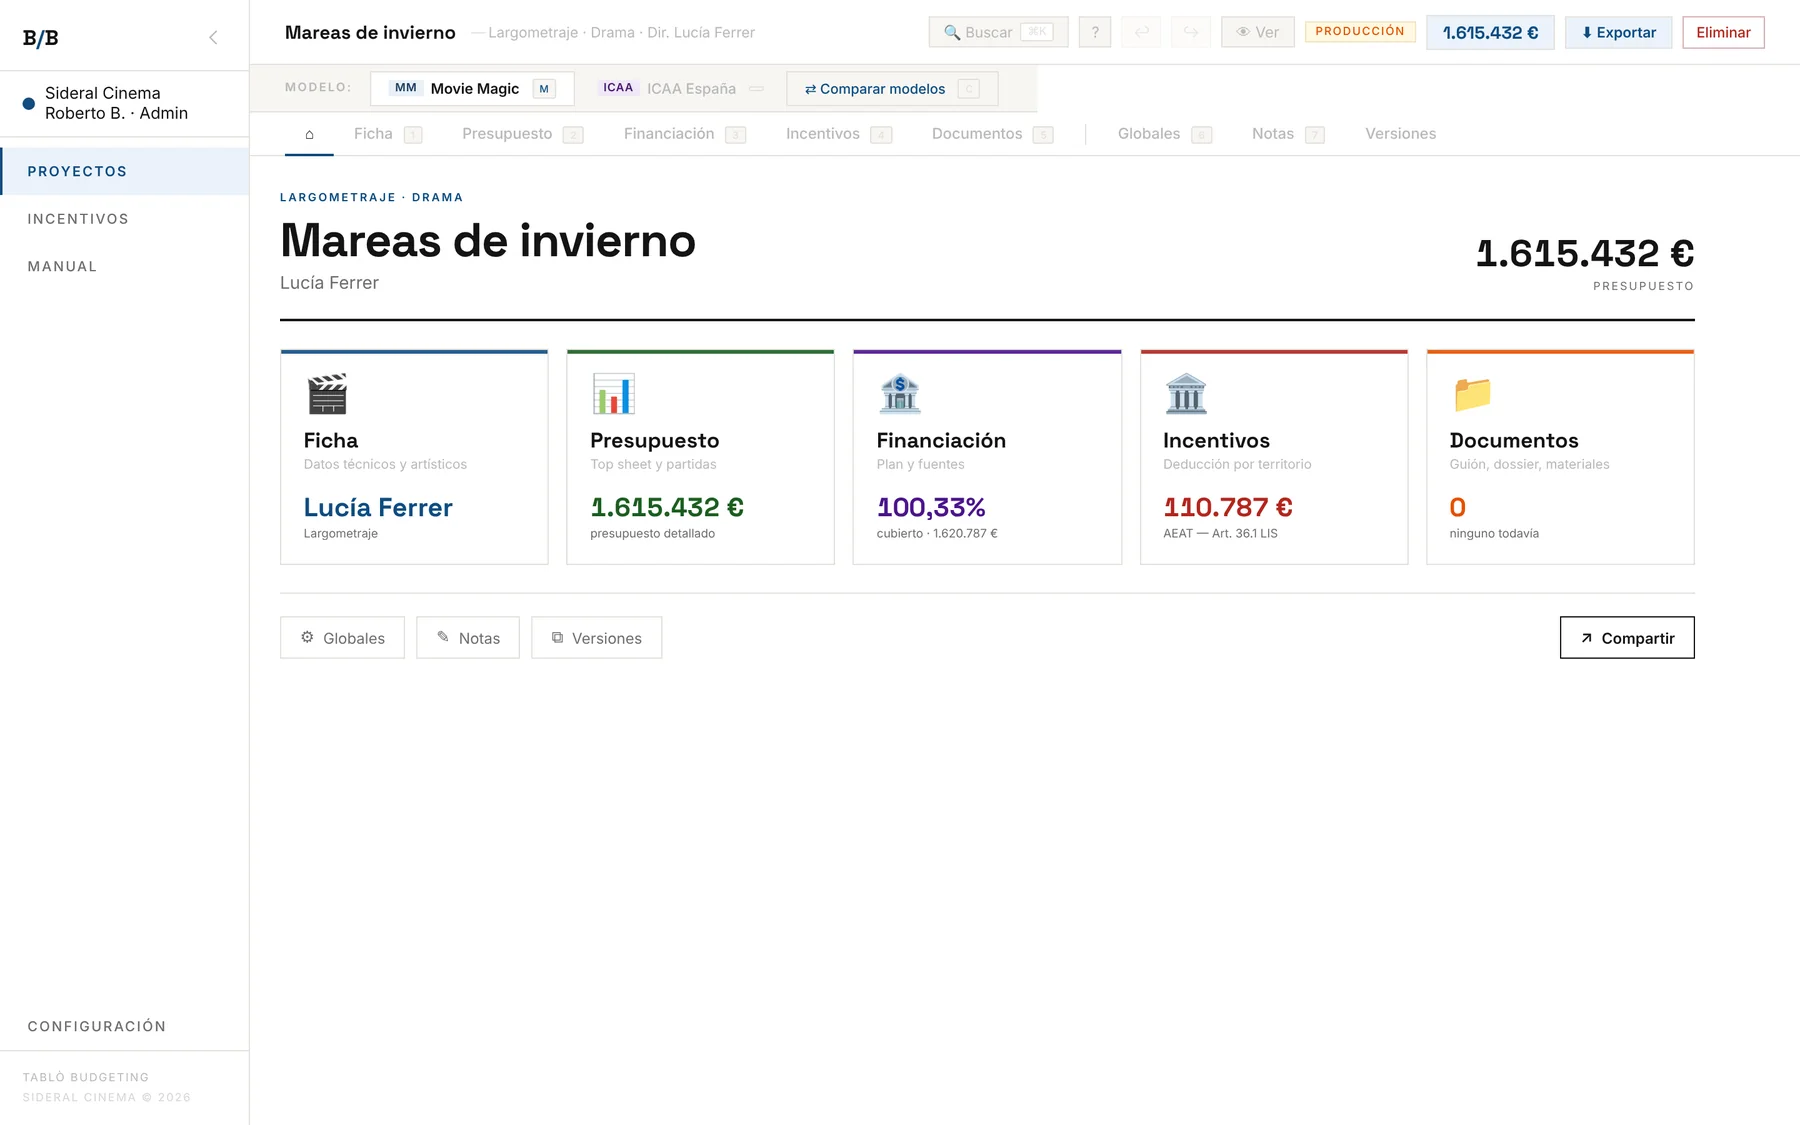
Task: Click 'AEAT — Art. 36.1 LIS' text
Action: (x=1220, y=534)
